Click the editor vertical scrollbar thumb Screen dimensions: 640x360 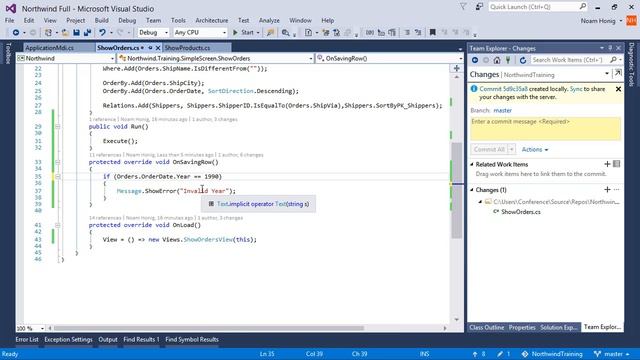tap(457, 190)
